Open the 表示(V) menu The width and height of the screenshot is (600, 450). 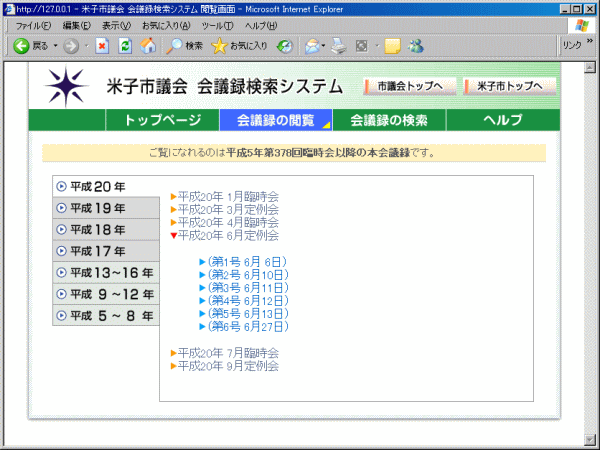(x=116, y=26)
